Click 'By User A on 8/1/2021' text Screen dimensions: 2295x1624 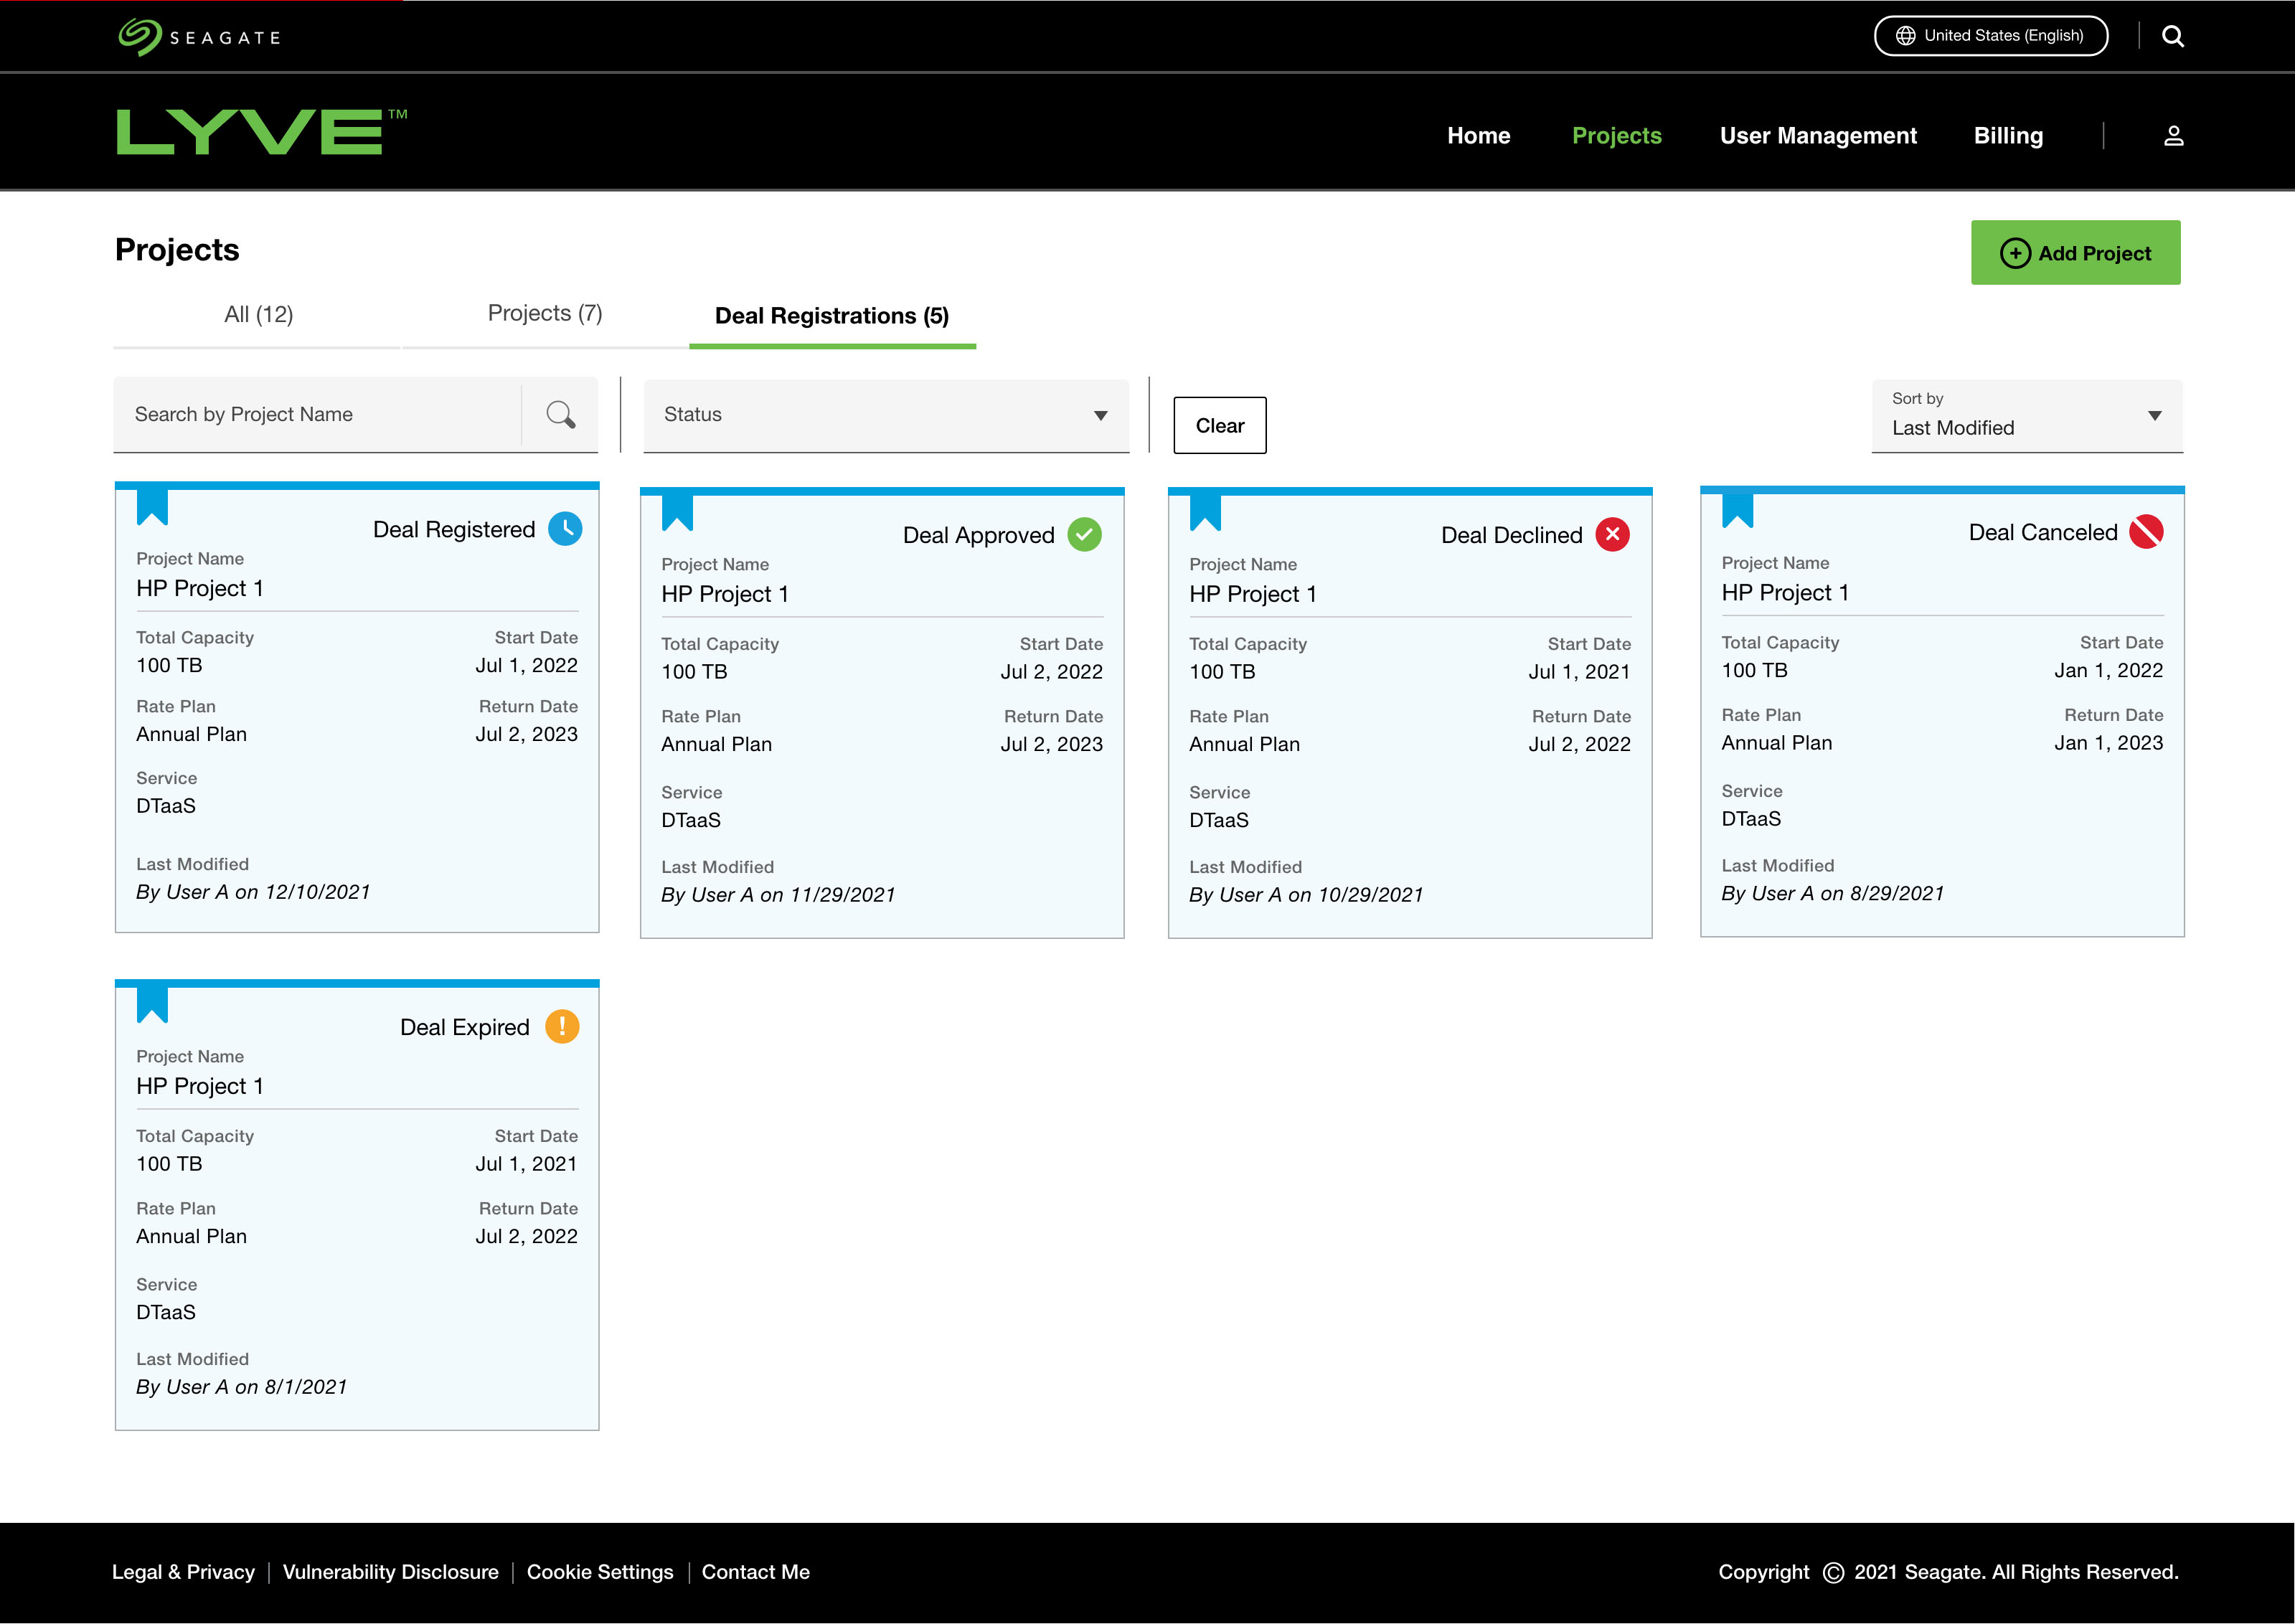pos(241,1387)
